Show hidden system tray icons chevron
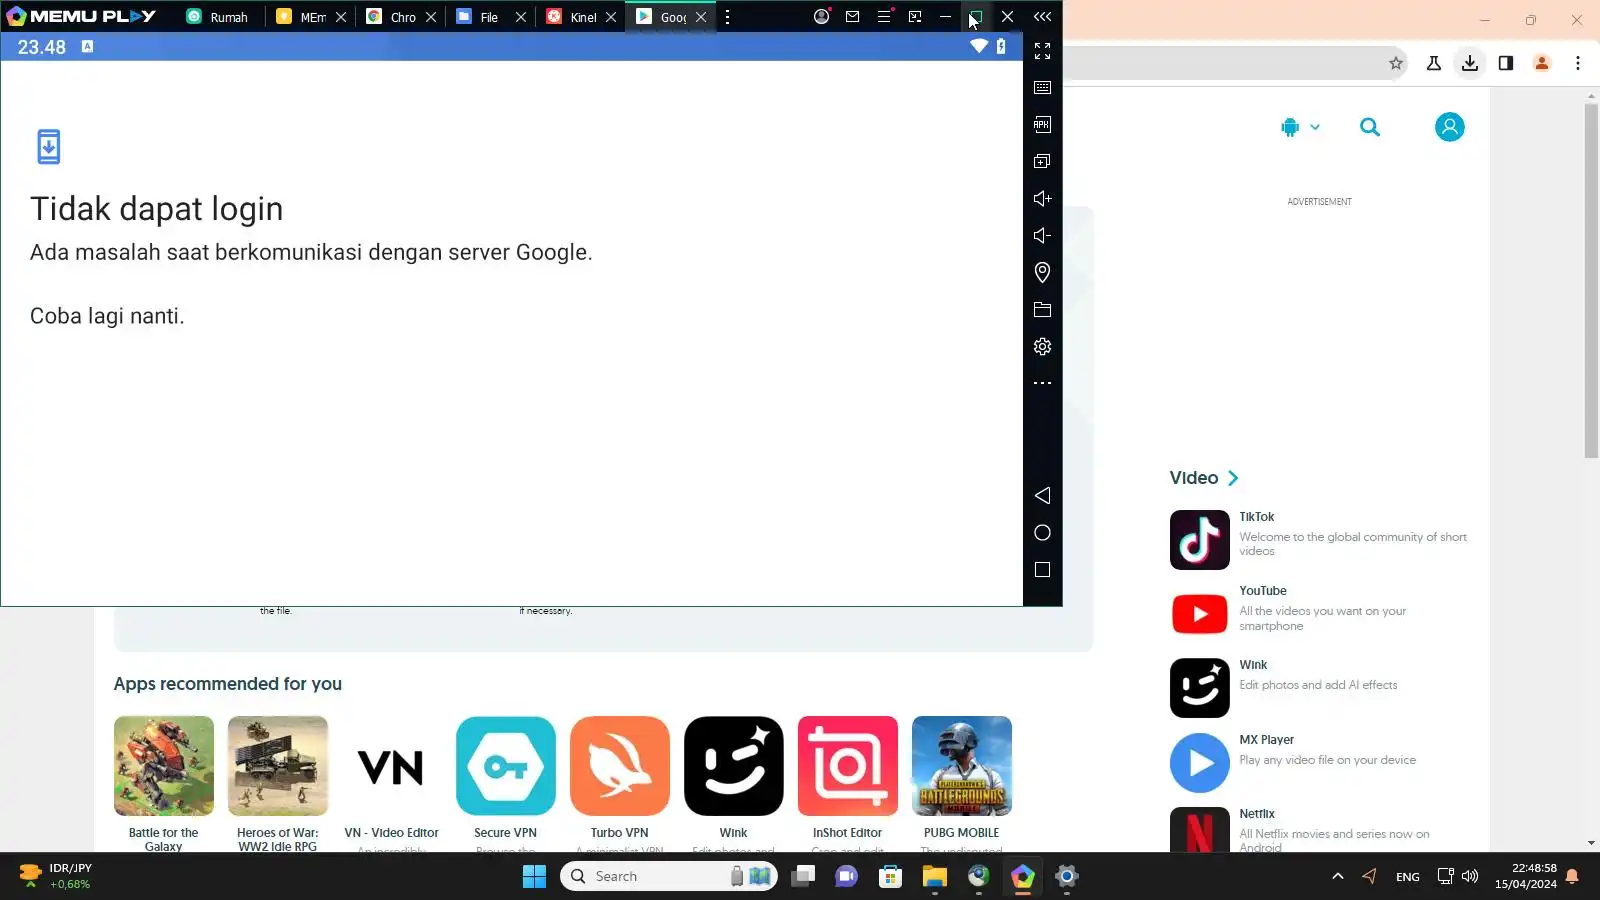The height and width of the screenshot is (900, 1600). coord(1337,876)
